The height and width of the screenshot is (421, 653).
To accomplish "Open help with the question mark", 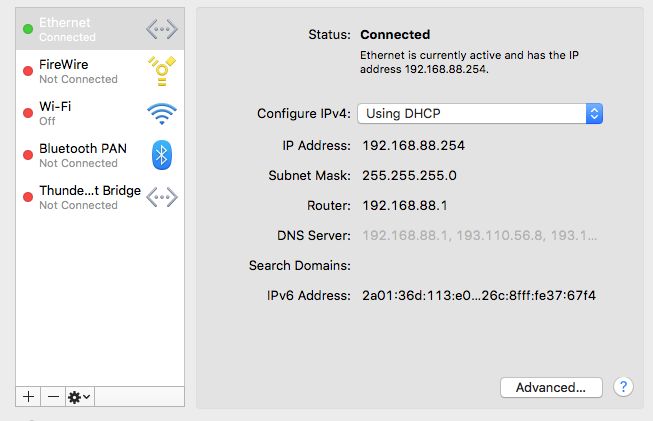I will (x=623, y=387).
